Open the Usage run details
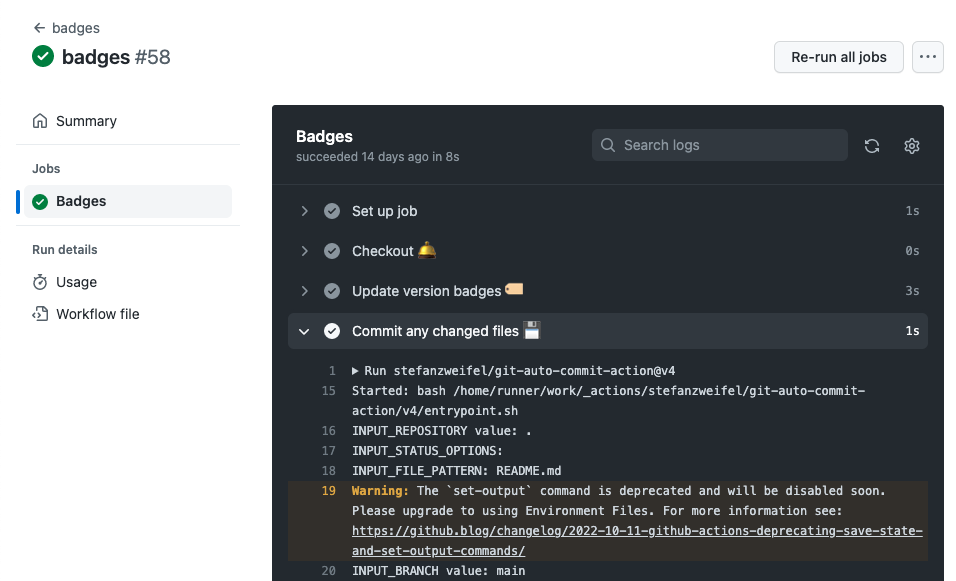The image size is (956, 581). pyautogui.click(x=76, y=282)
